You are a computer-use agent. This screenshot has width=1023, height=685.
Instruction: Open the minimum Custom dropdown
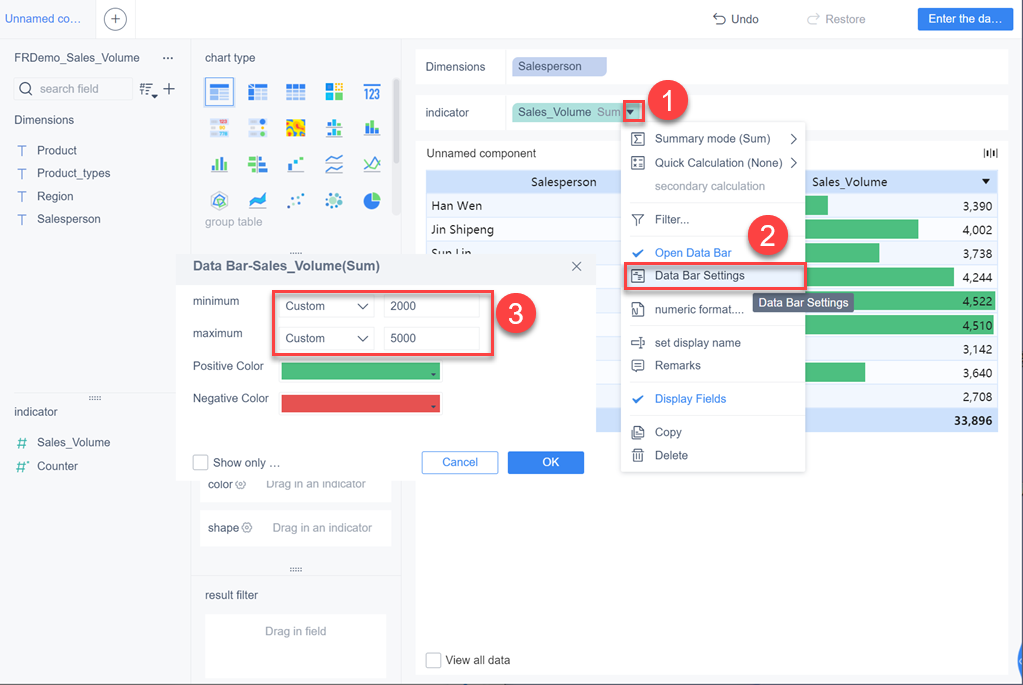[x=326, y=306]
